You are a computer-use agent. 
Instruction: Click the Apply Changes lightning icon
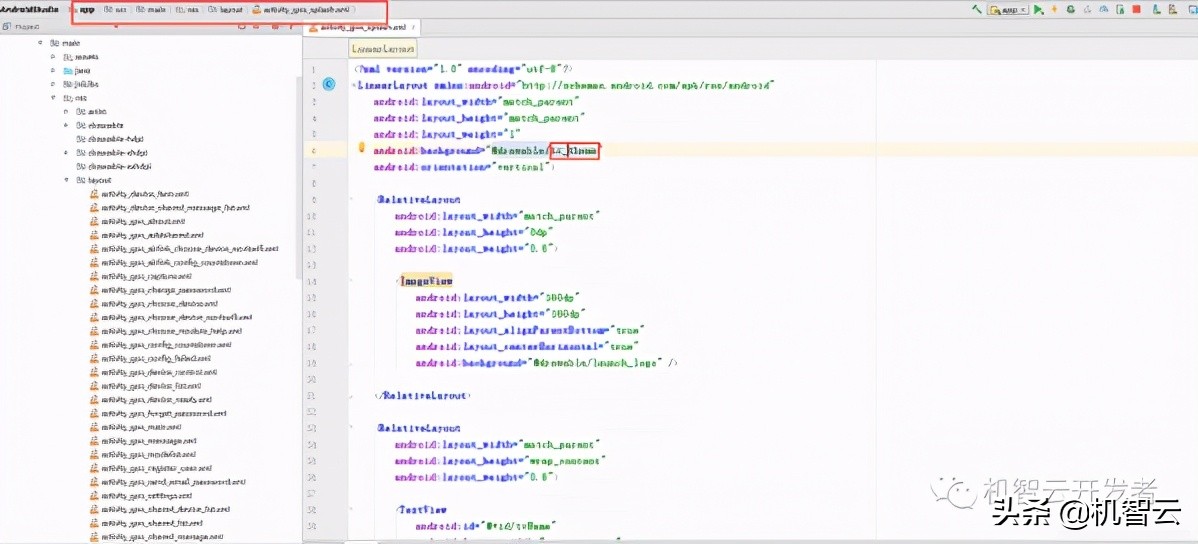tap(1054, 9)
